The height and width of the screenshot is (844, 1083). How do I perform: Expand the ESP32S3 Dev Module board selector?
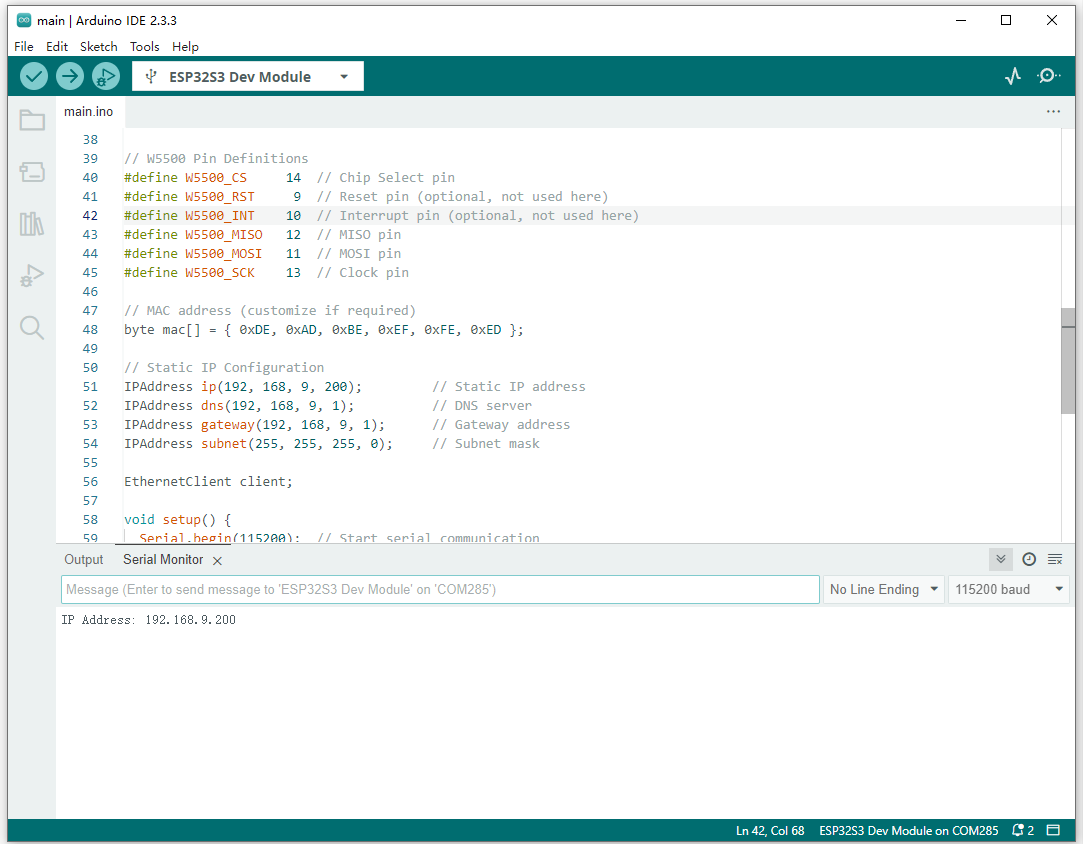[248, 77]
